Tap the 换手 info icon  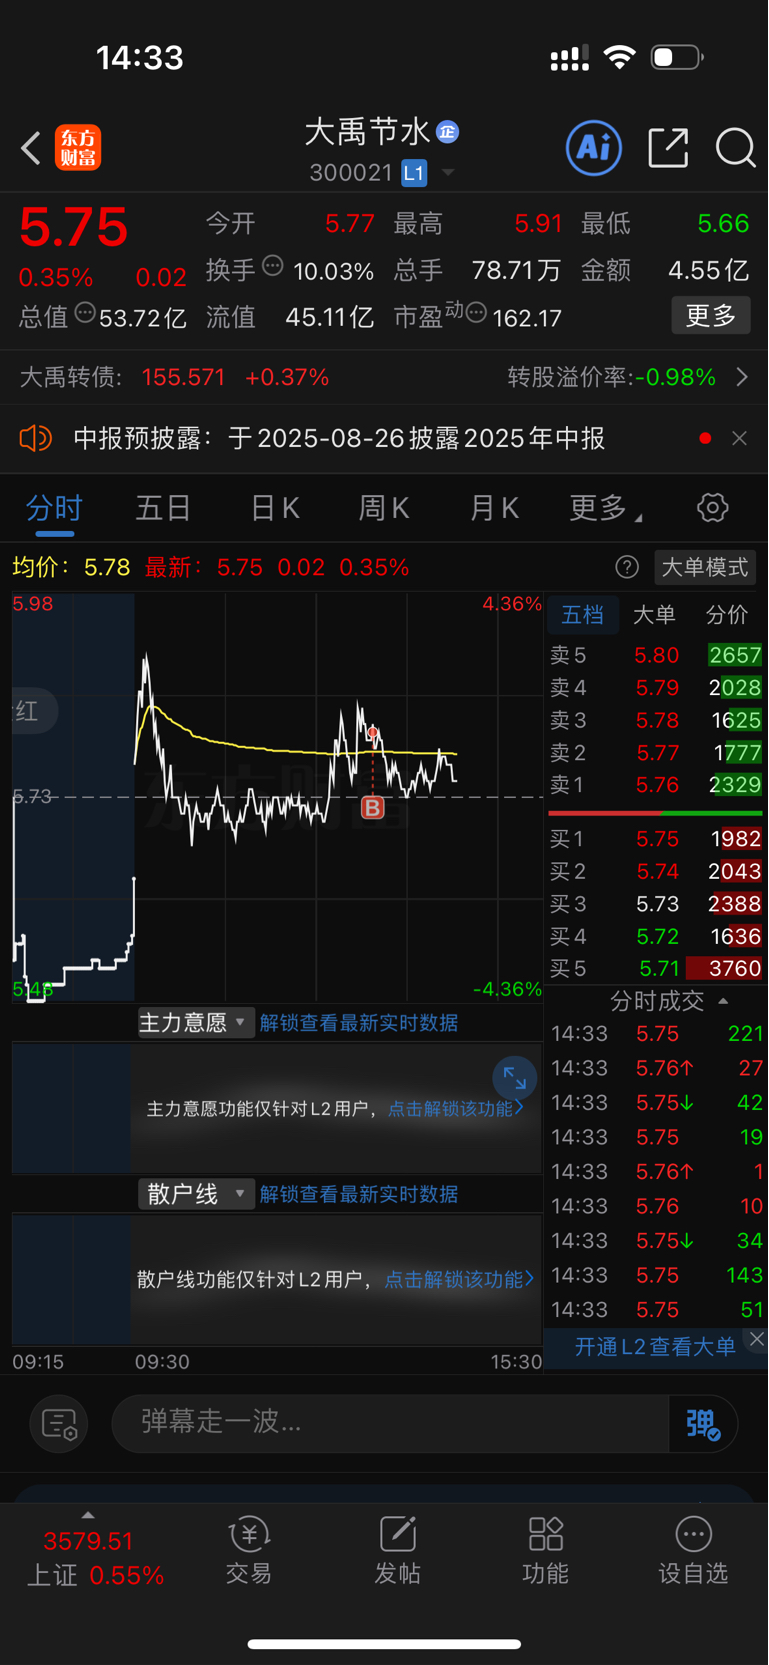(273, 266)
